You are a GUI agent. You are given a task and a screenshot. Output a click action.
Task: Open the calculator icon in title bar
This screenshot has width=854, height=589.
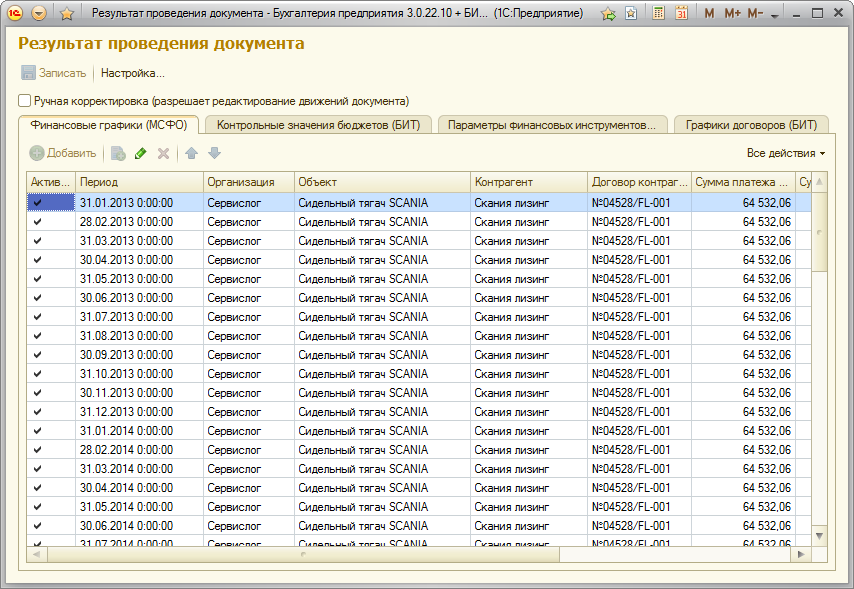pos(658,14)
